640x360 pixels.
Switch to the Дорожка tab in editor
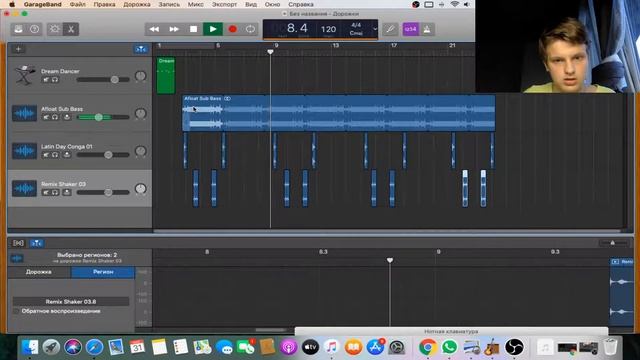(39, 272)
